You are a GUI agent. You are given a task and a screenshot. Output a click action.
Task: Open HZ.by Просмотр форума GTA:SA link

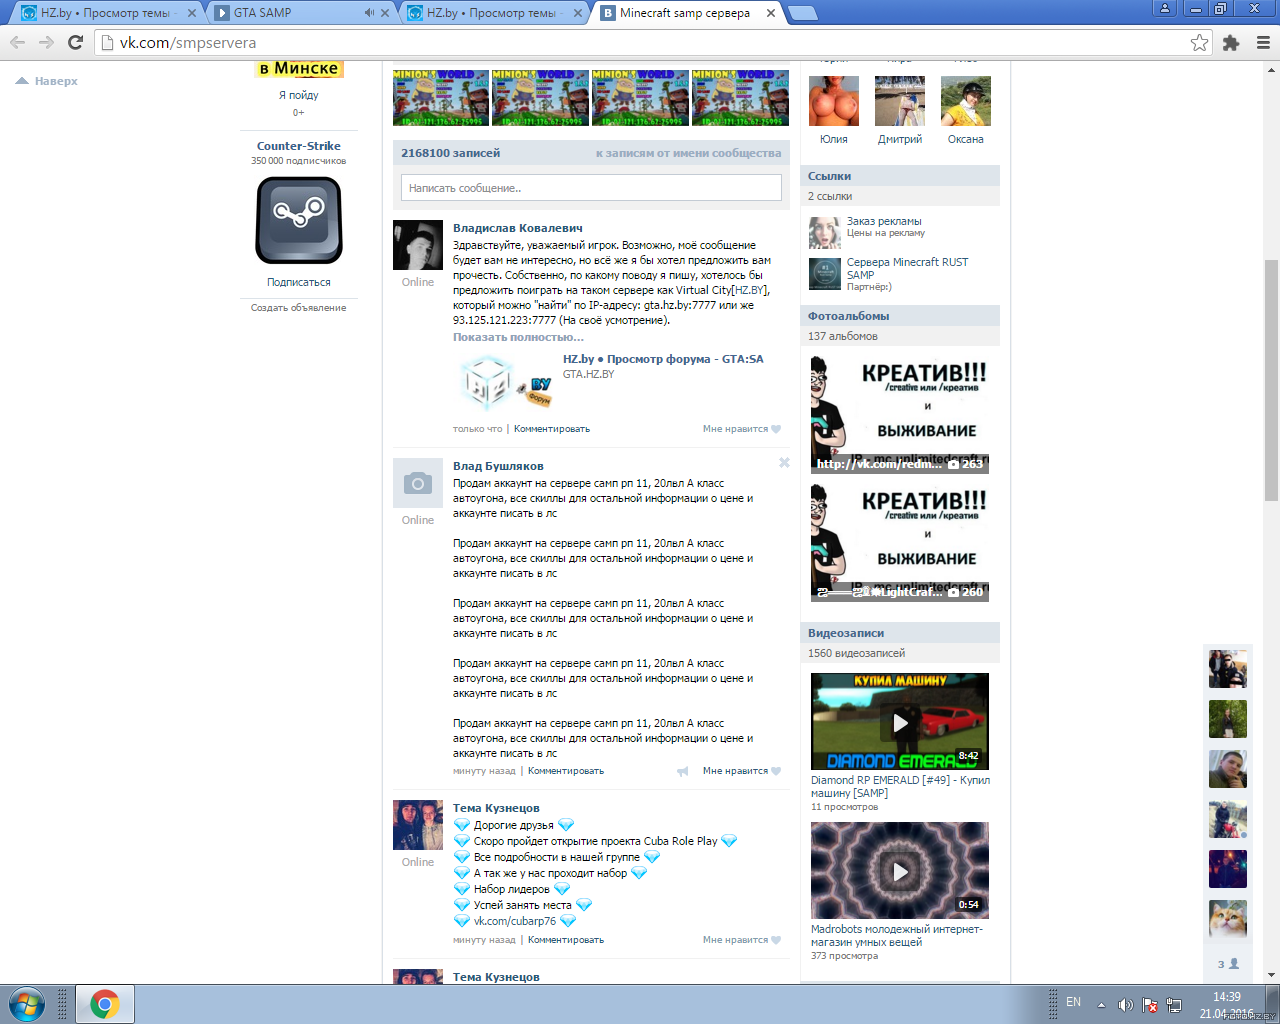coord(663,359)
